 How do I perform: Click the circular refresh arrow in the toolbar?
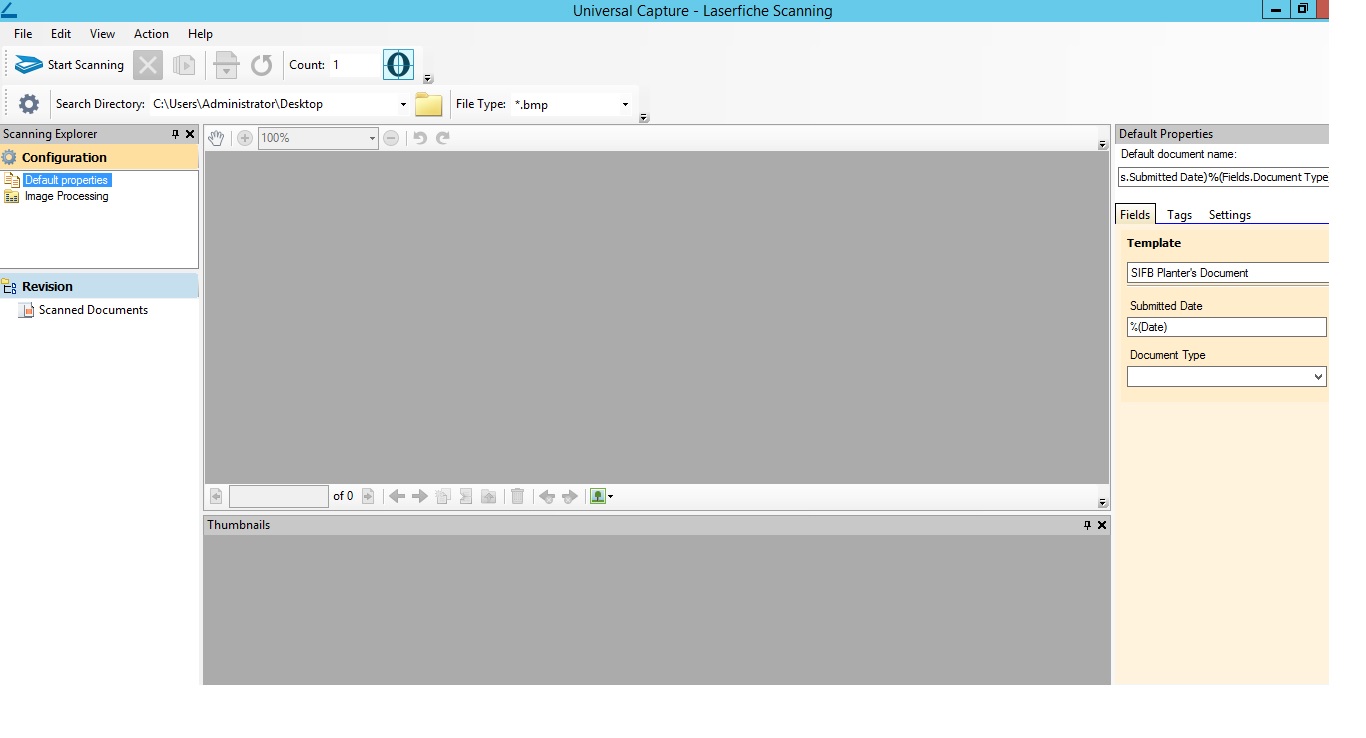point(261,65)
